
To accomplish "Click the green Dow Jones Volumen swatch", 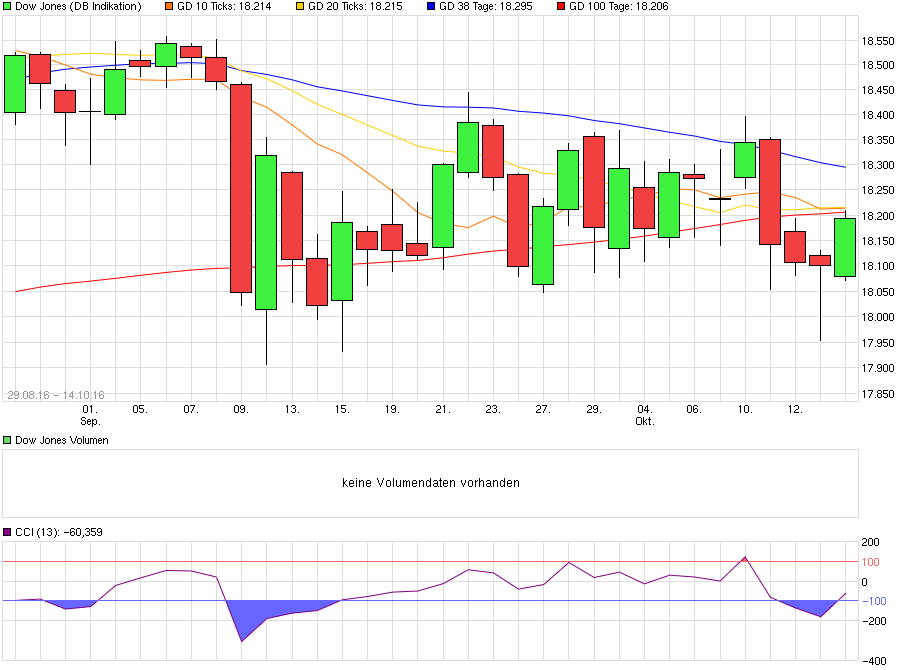I will 7,440.
